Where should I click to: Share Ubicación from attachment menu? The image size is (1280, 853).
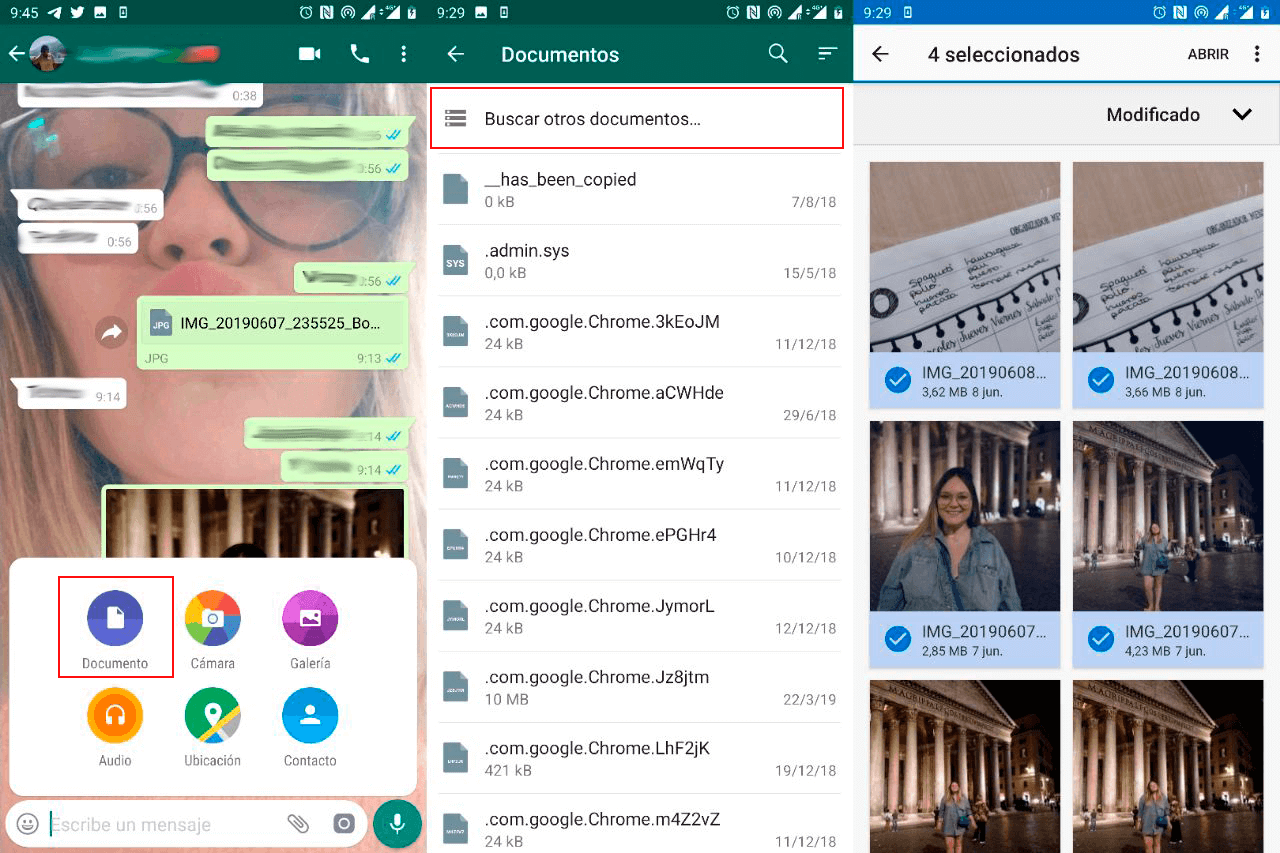coord(212,715)
